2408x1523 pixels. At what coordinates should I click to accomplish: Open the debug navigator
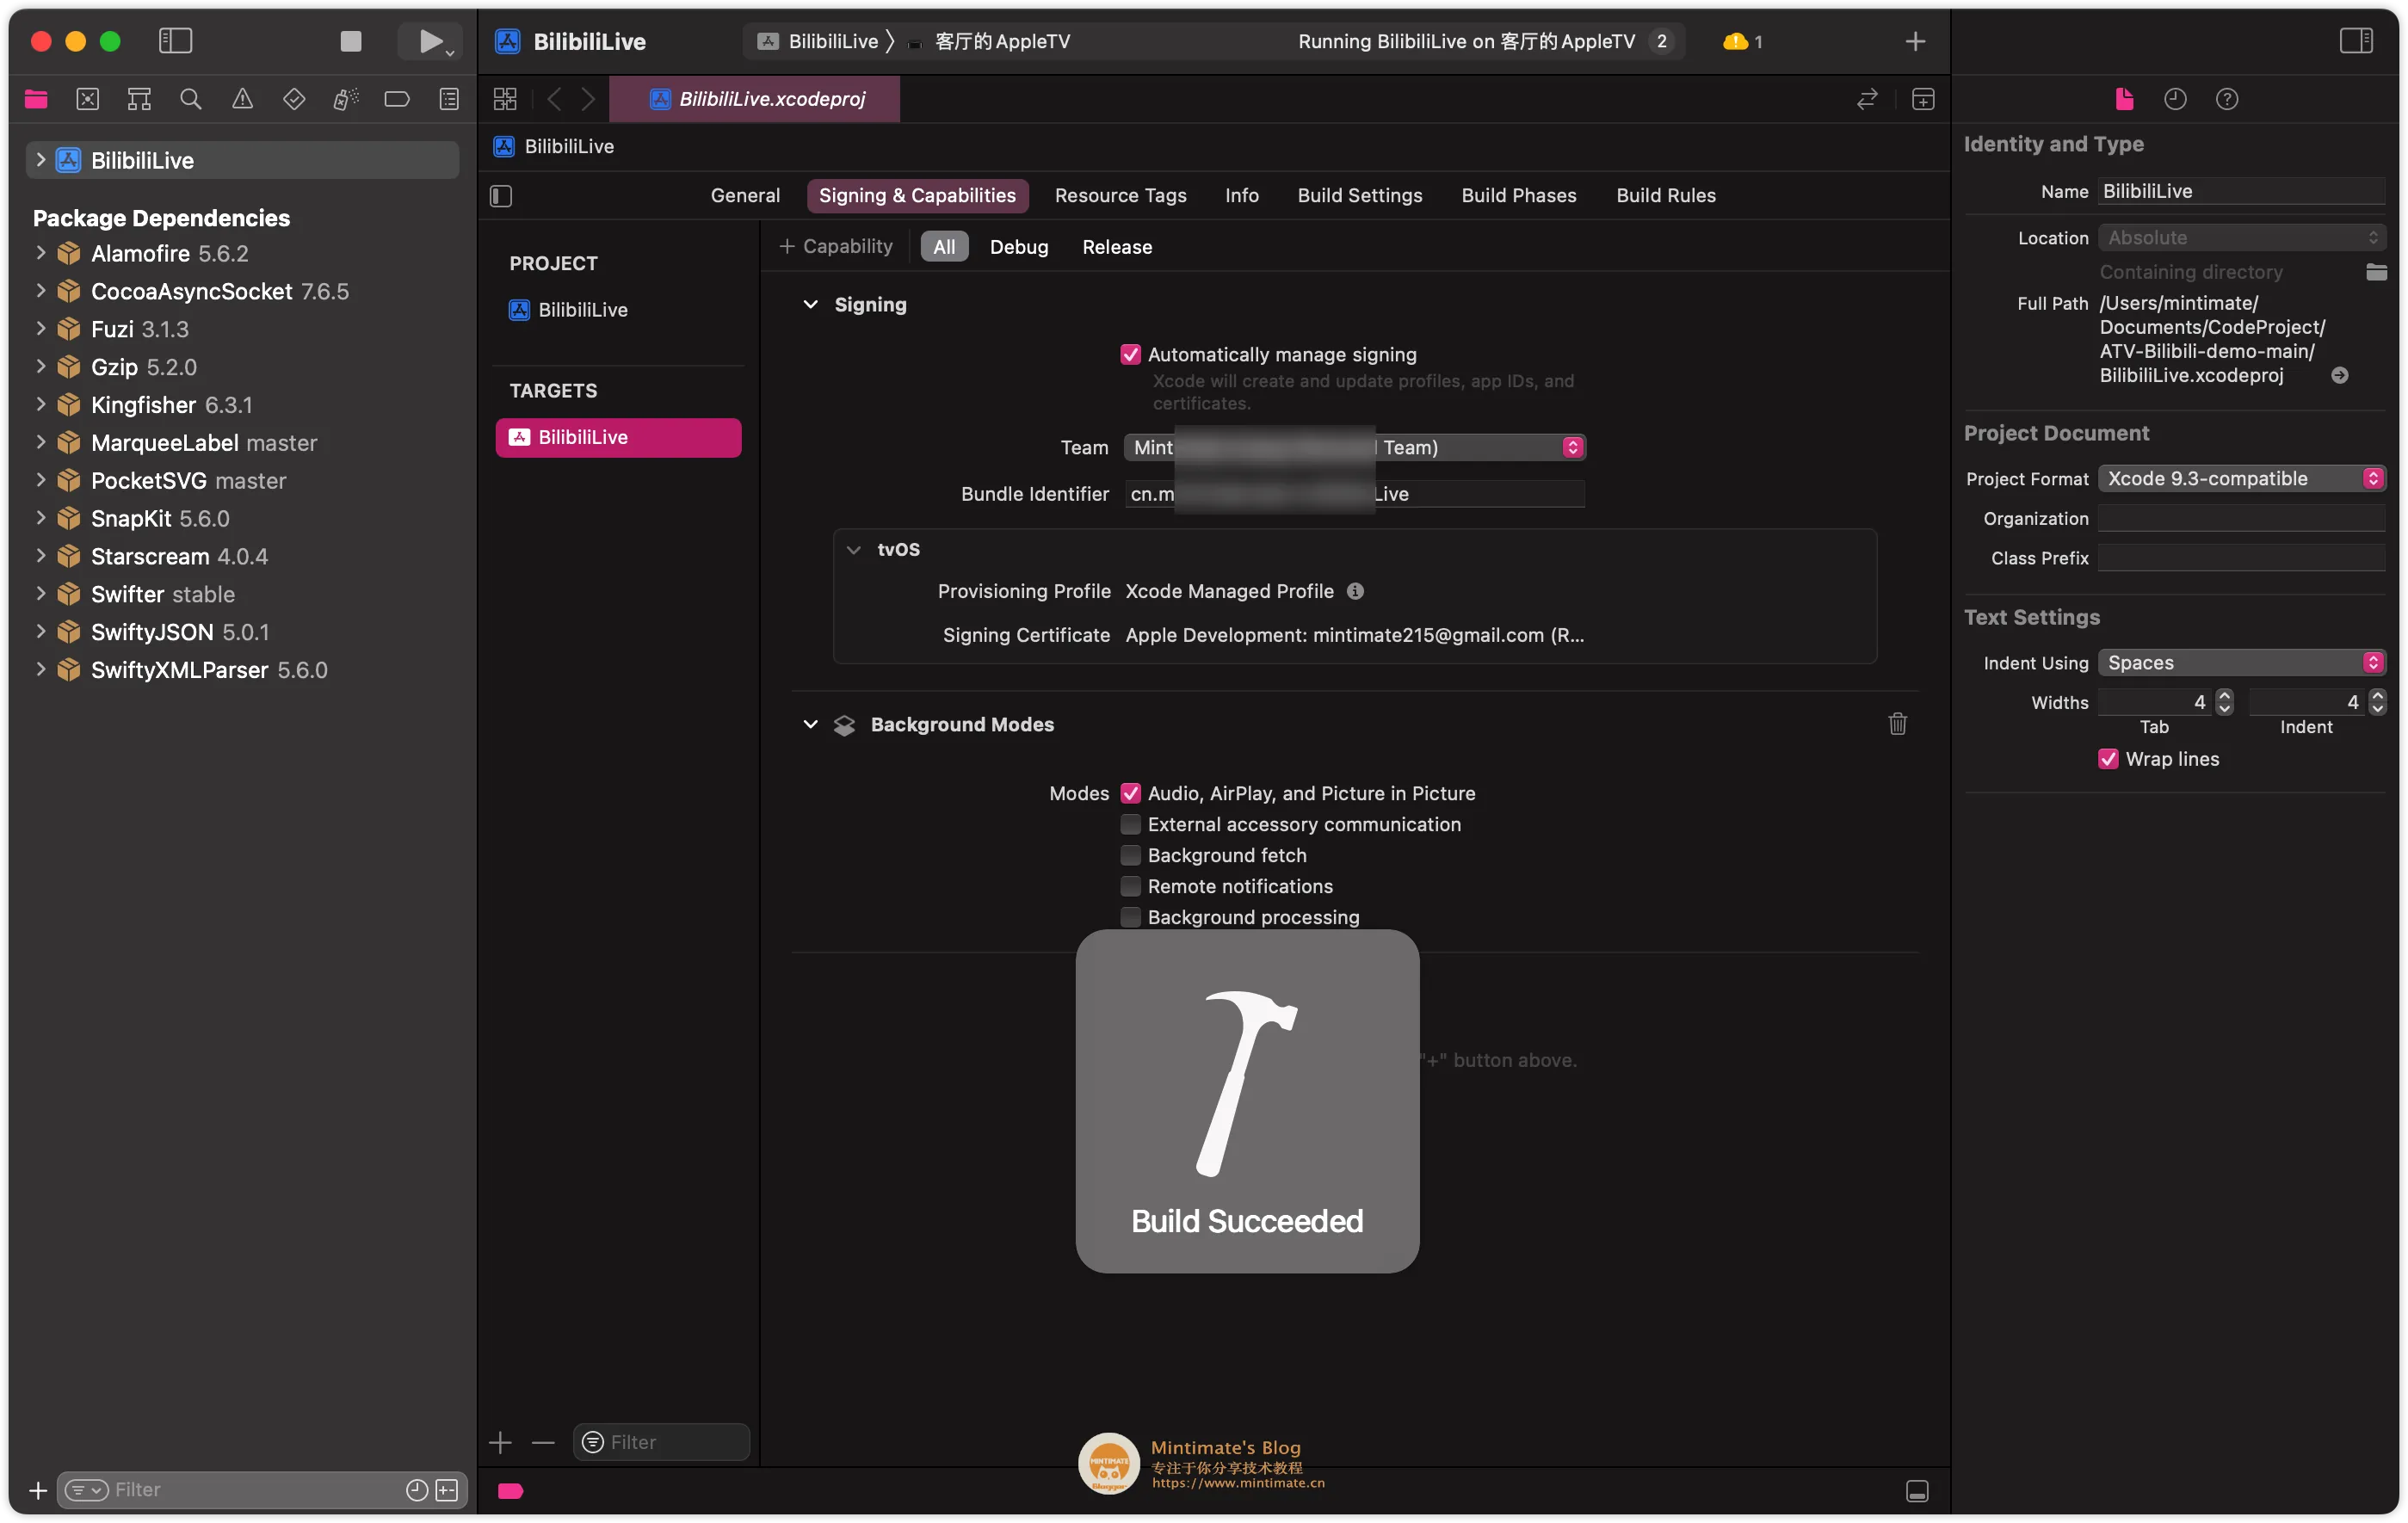[346, 99]
